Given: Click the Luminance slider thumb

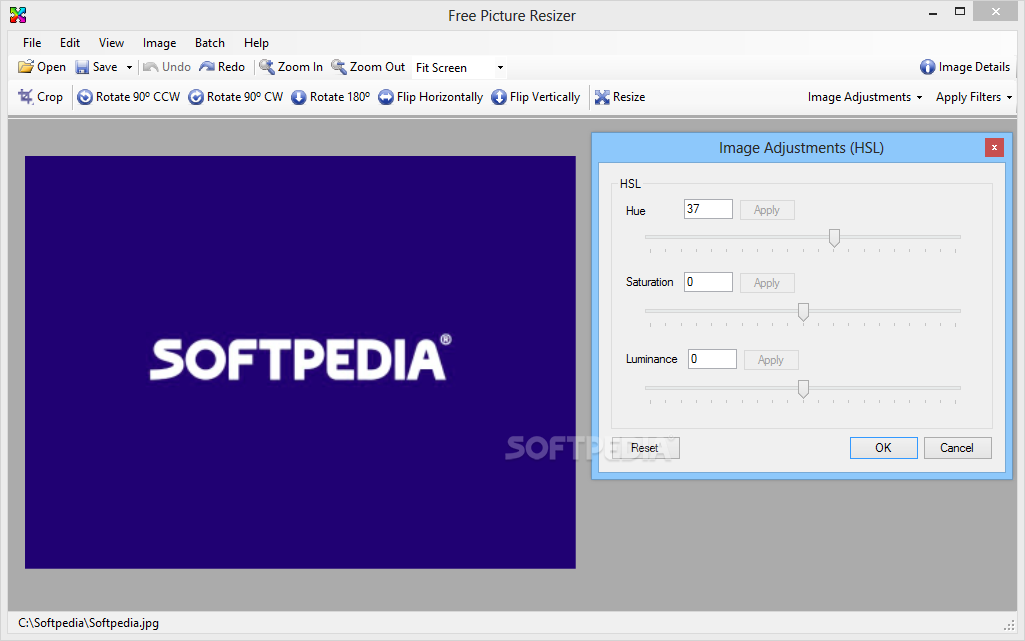Looking at the screenshot, I should (x=803, y=389).
